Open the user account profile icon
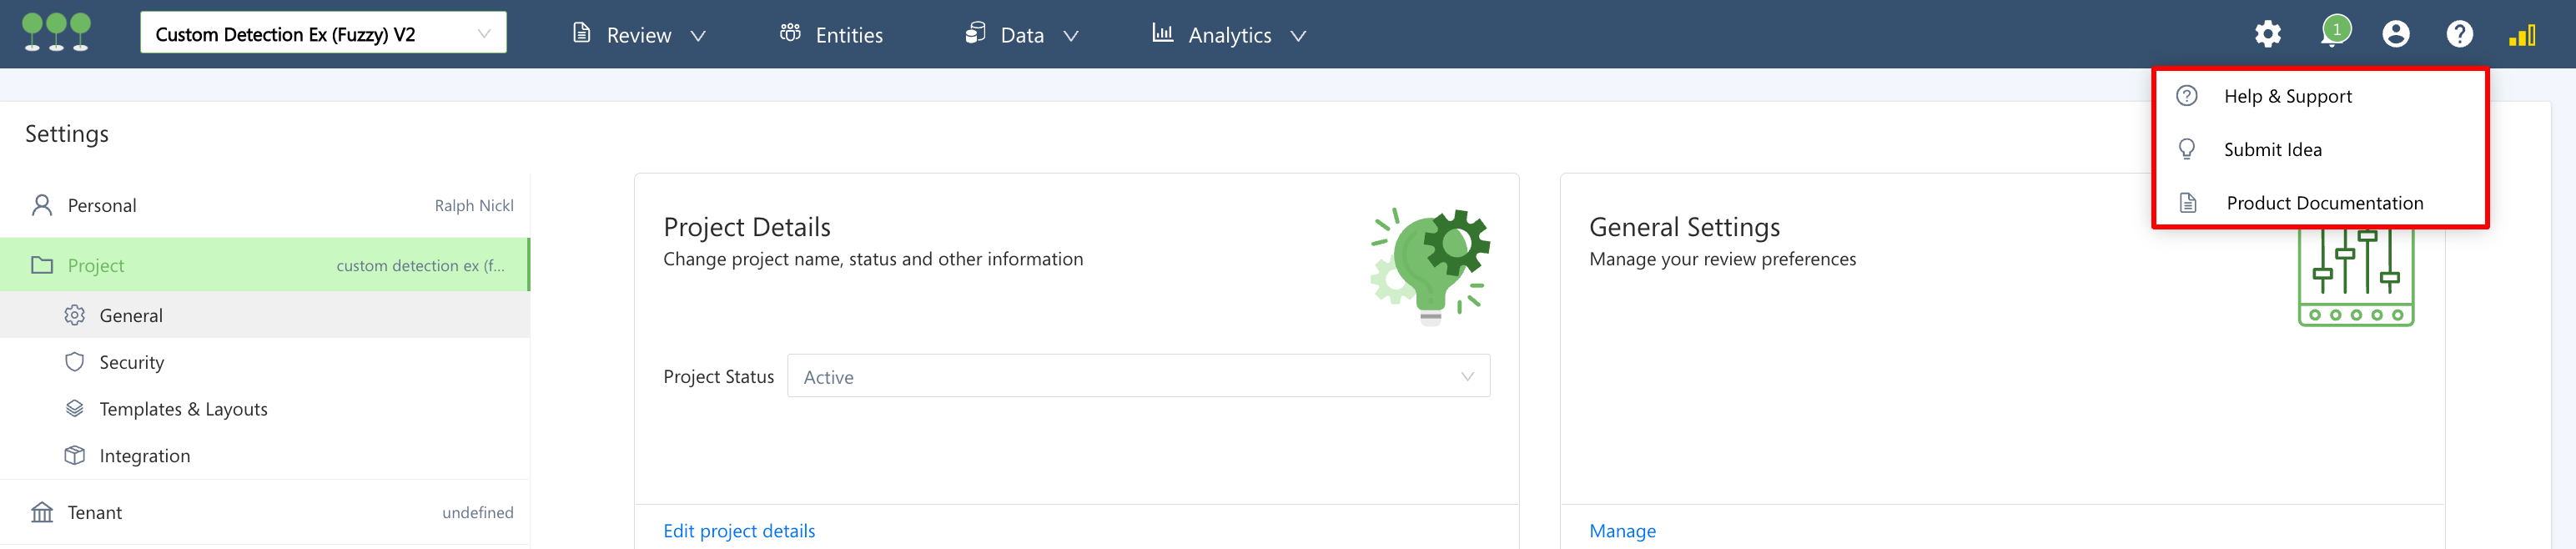The width and height of the screenshot is (2576, 549). point(2395,35)
